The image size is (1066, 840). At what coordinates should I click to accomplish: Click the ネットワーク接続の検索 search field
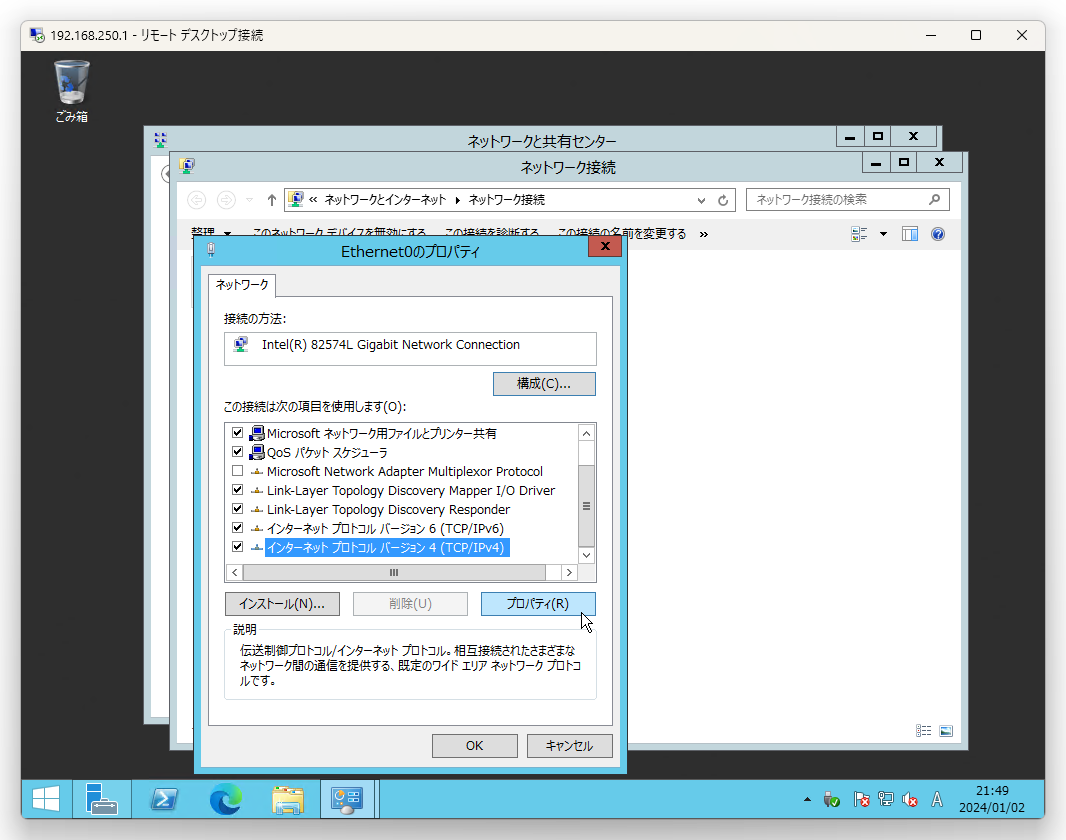pyautogui.click(x=847, y=199)
